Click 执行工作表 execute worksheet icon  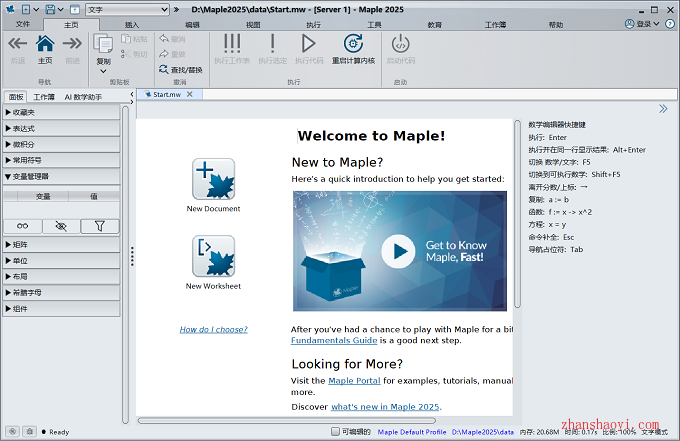tap(232, 44)
